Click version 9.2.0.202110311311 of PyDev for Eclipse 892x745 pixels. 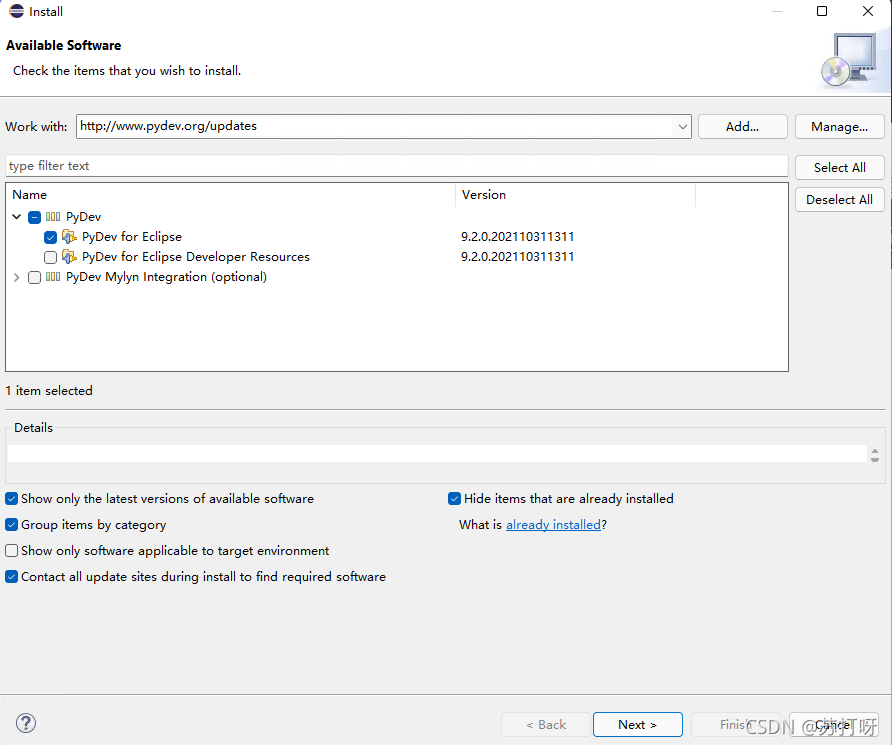coord(517,237)
